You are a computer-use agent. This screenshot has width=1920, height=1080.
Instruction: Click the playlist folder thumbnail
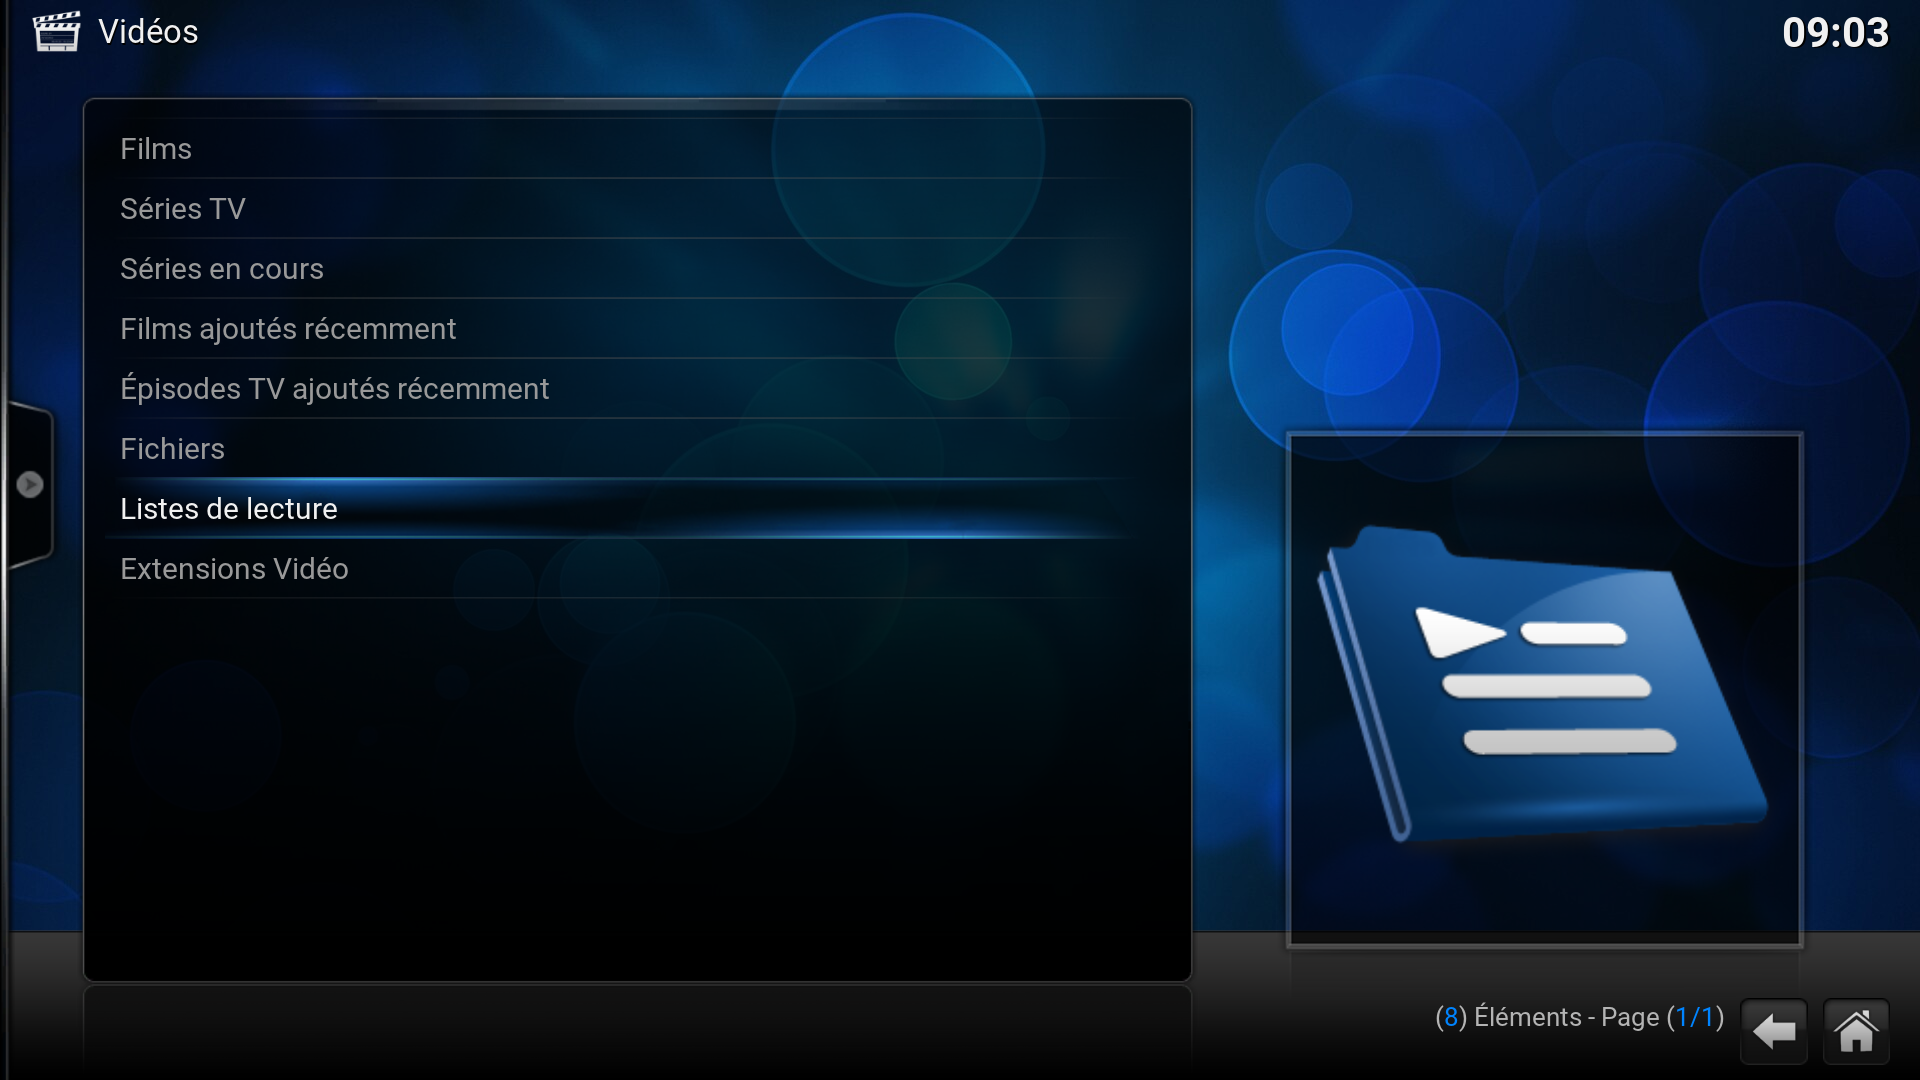pyautogui.click(x=1545, y=689)
